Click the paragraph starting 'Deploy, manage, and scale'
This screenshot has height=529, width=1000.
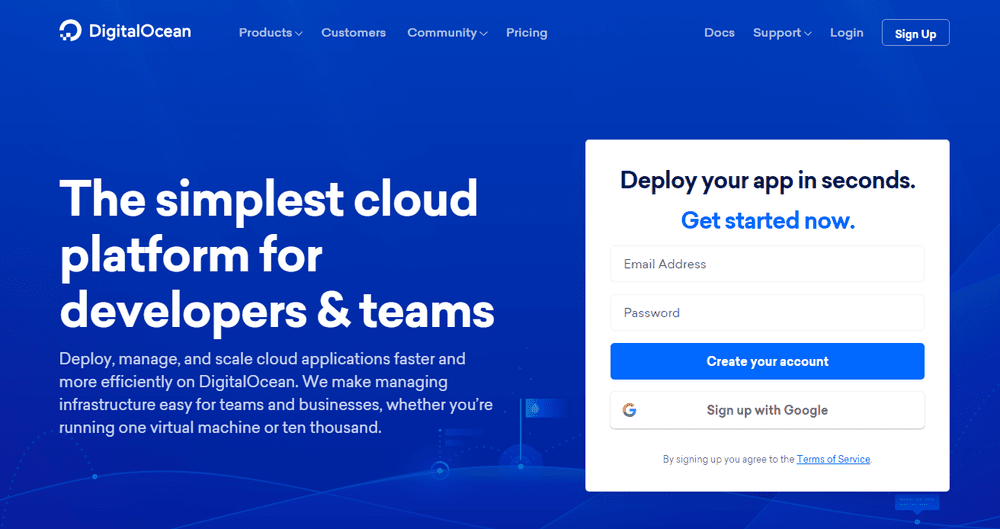click(x=276, y=393)
